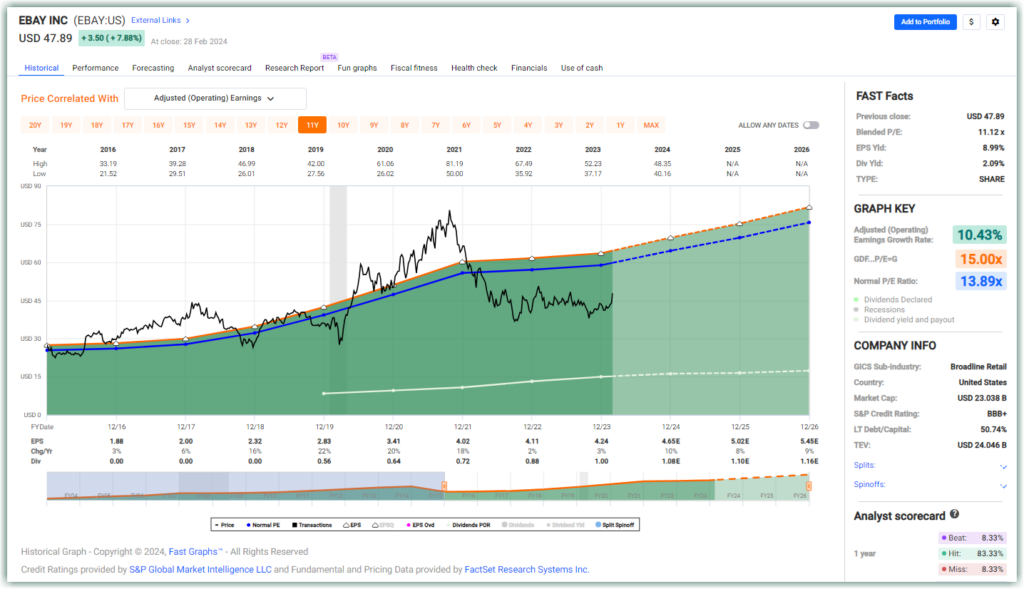Screen dimensions: 1024x589
Task: Toggle Split Spinoff in chart legend
Action: pos(615,525)
